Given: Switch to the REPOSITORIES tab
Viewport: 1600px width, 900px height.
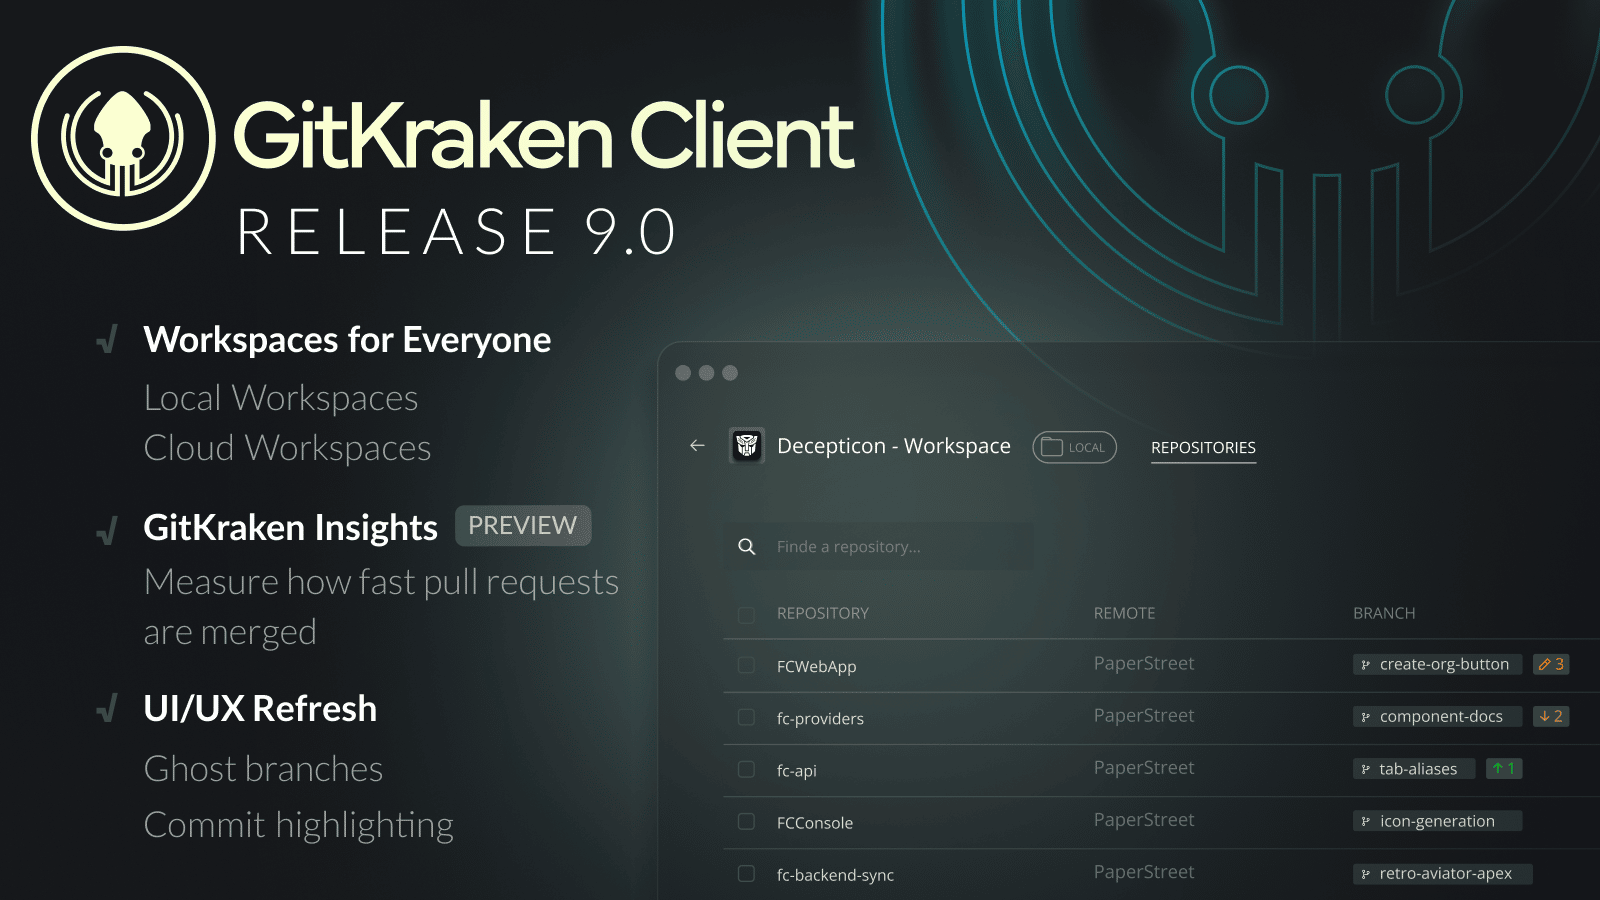Looking at the screenshot, I should click(x=1203, y=448).
